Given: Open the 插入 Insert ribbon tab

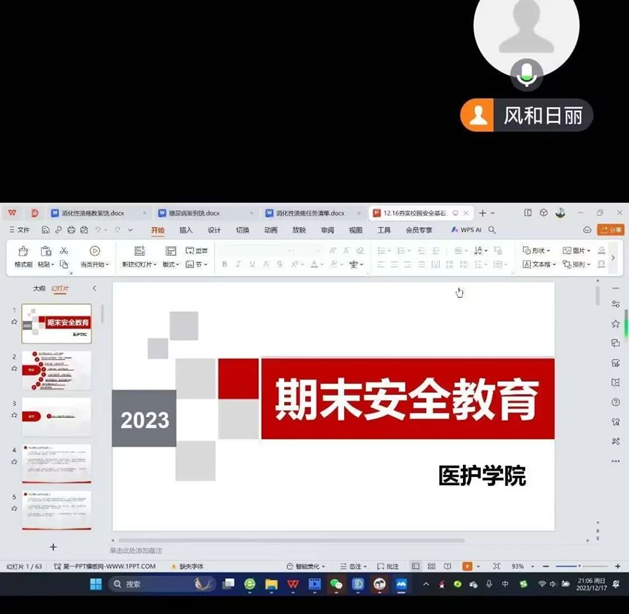Looking at the screenshot, I should pos(186,230).
